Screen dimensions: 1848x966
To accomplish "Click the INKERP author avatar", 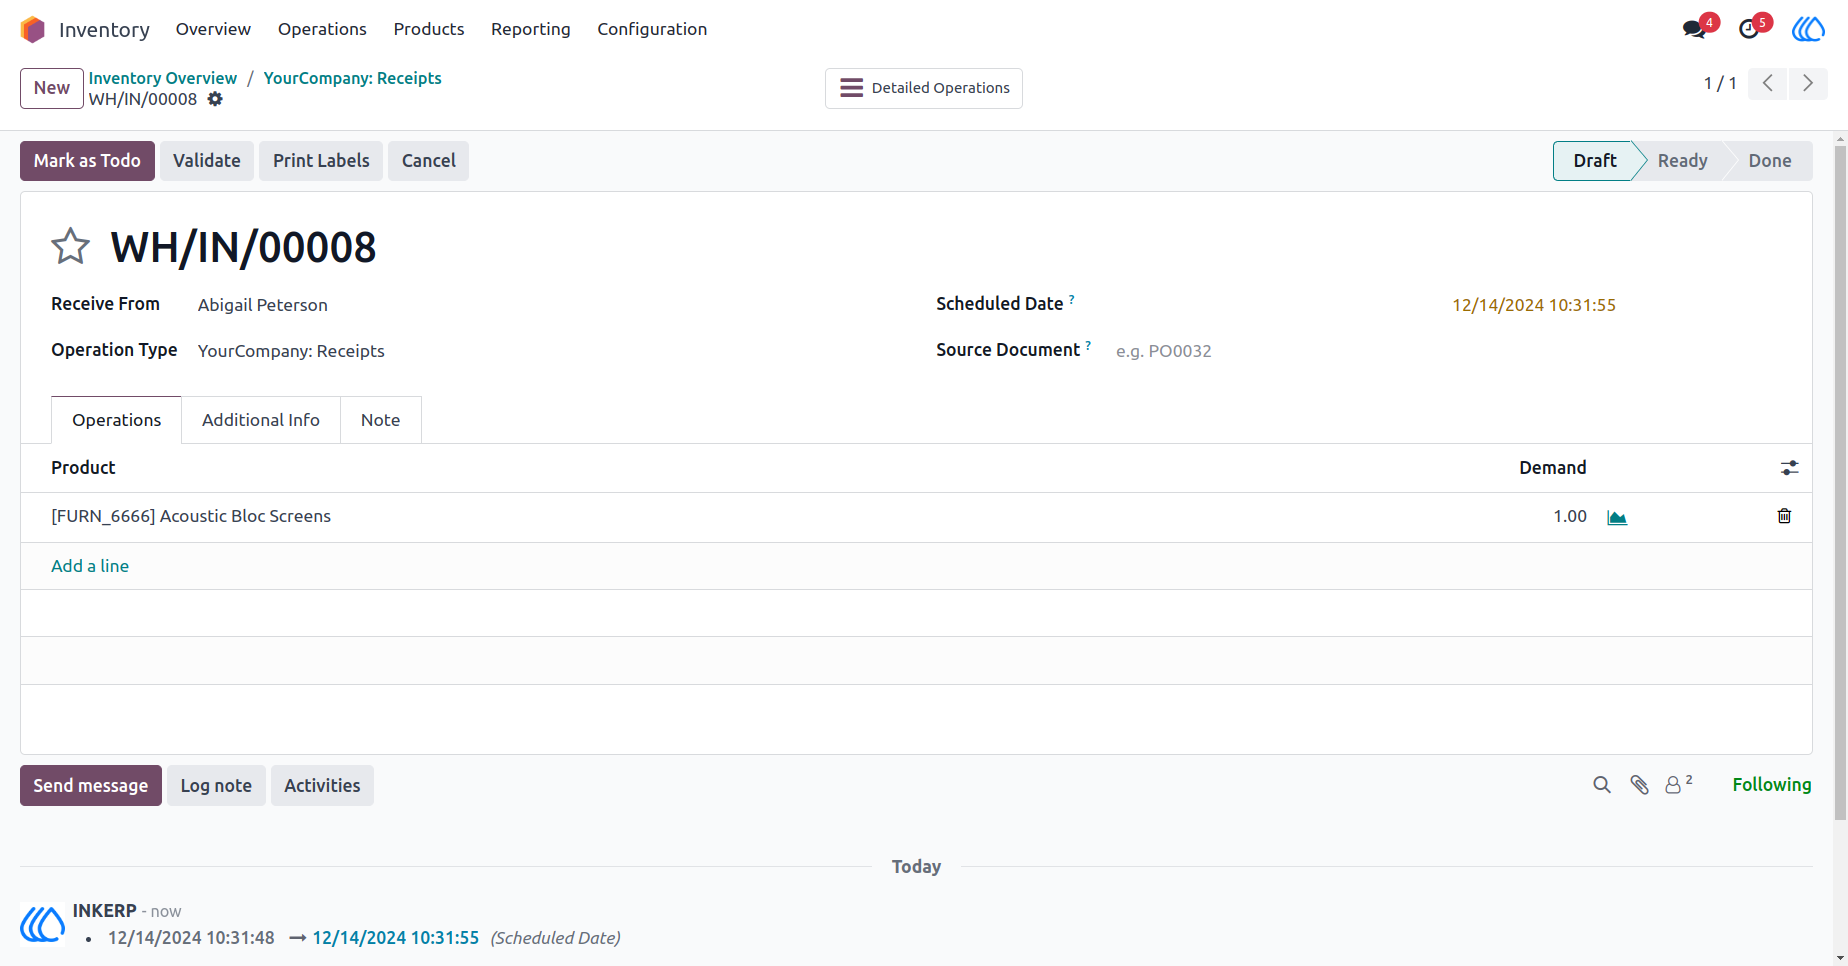I will coord(43,924).
